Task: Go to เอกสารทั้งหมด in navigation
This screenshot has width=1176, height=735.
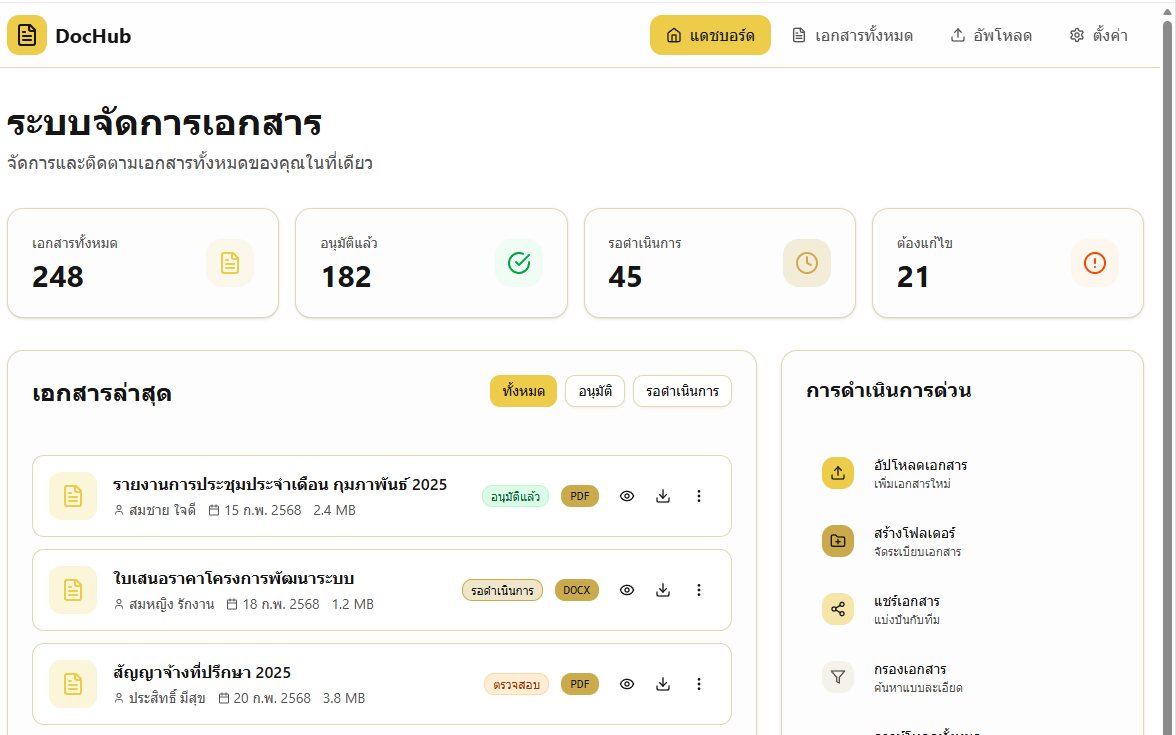Action: click(853, 35)
